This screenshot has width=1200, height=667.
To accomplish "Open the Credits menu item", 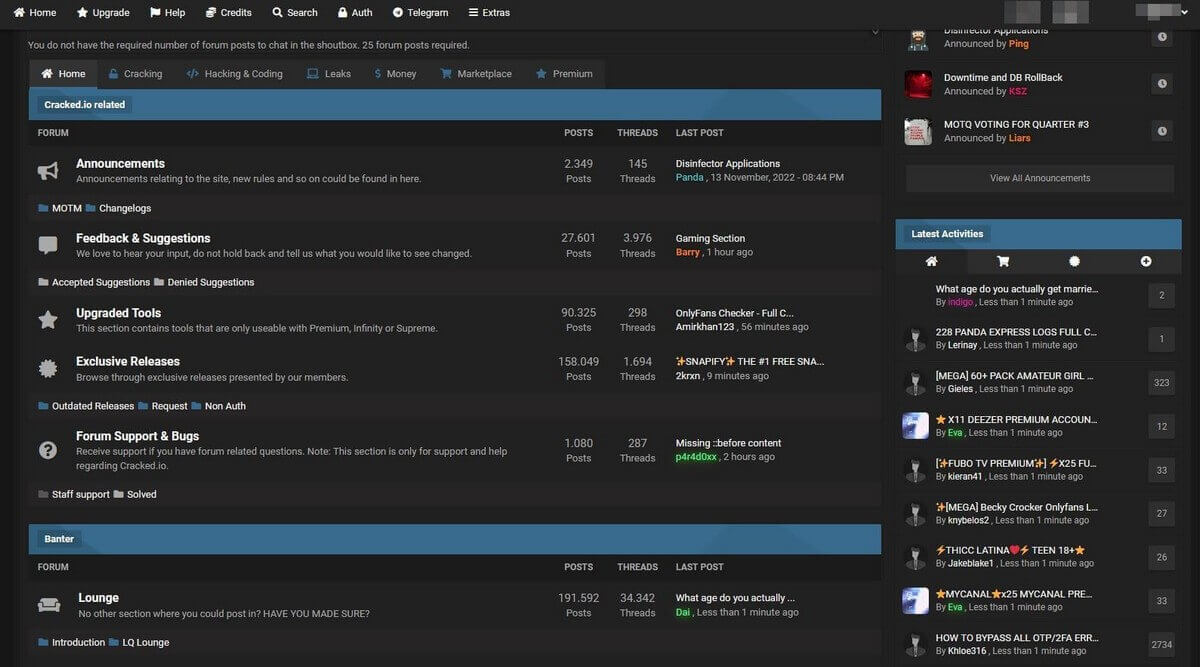I will coord(228,12).
